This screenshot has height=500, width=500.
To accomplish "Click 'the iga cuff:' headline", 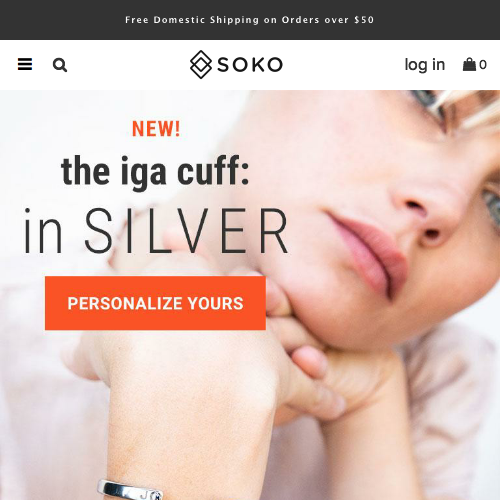I will tap(155, 172).
